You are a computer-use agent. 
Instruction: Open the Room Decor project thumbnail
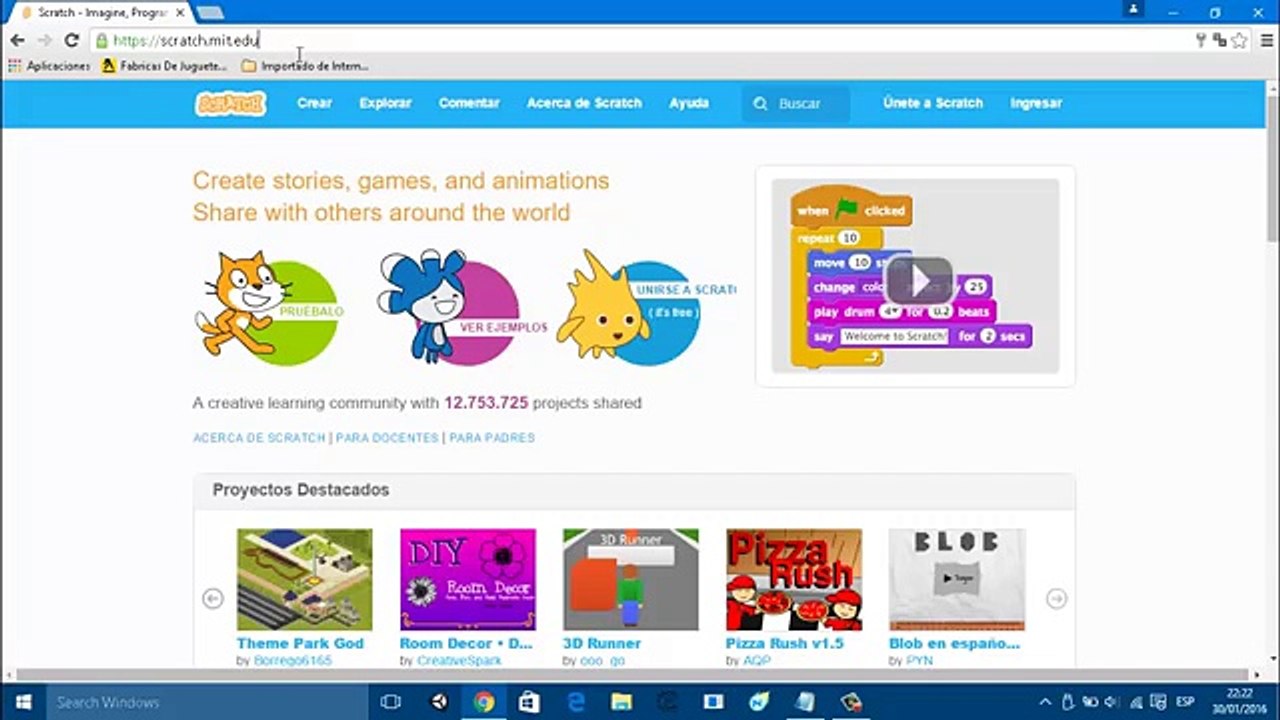467,580
